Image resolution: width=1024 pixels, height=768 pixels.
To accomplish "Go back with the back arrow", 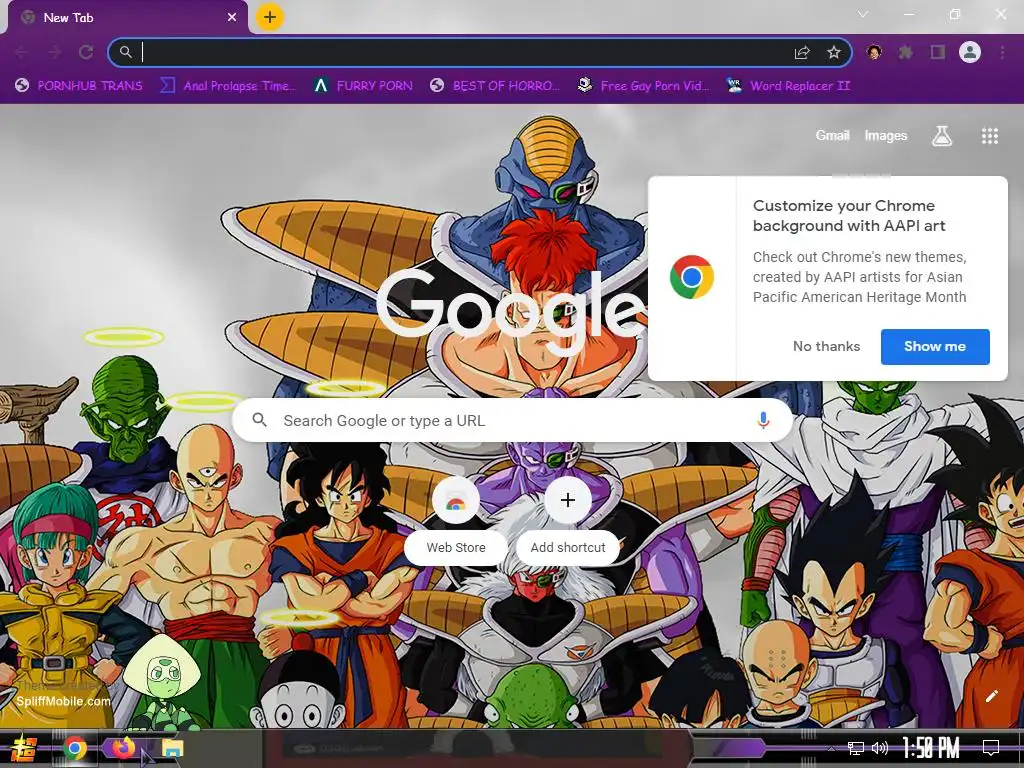I will 22,52.
